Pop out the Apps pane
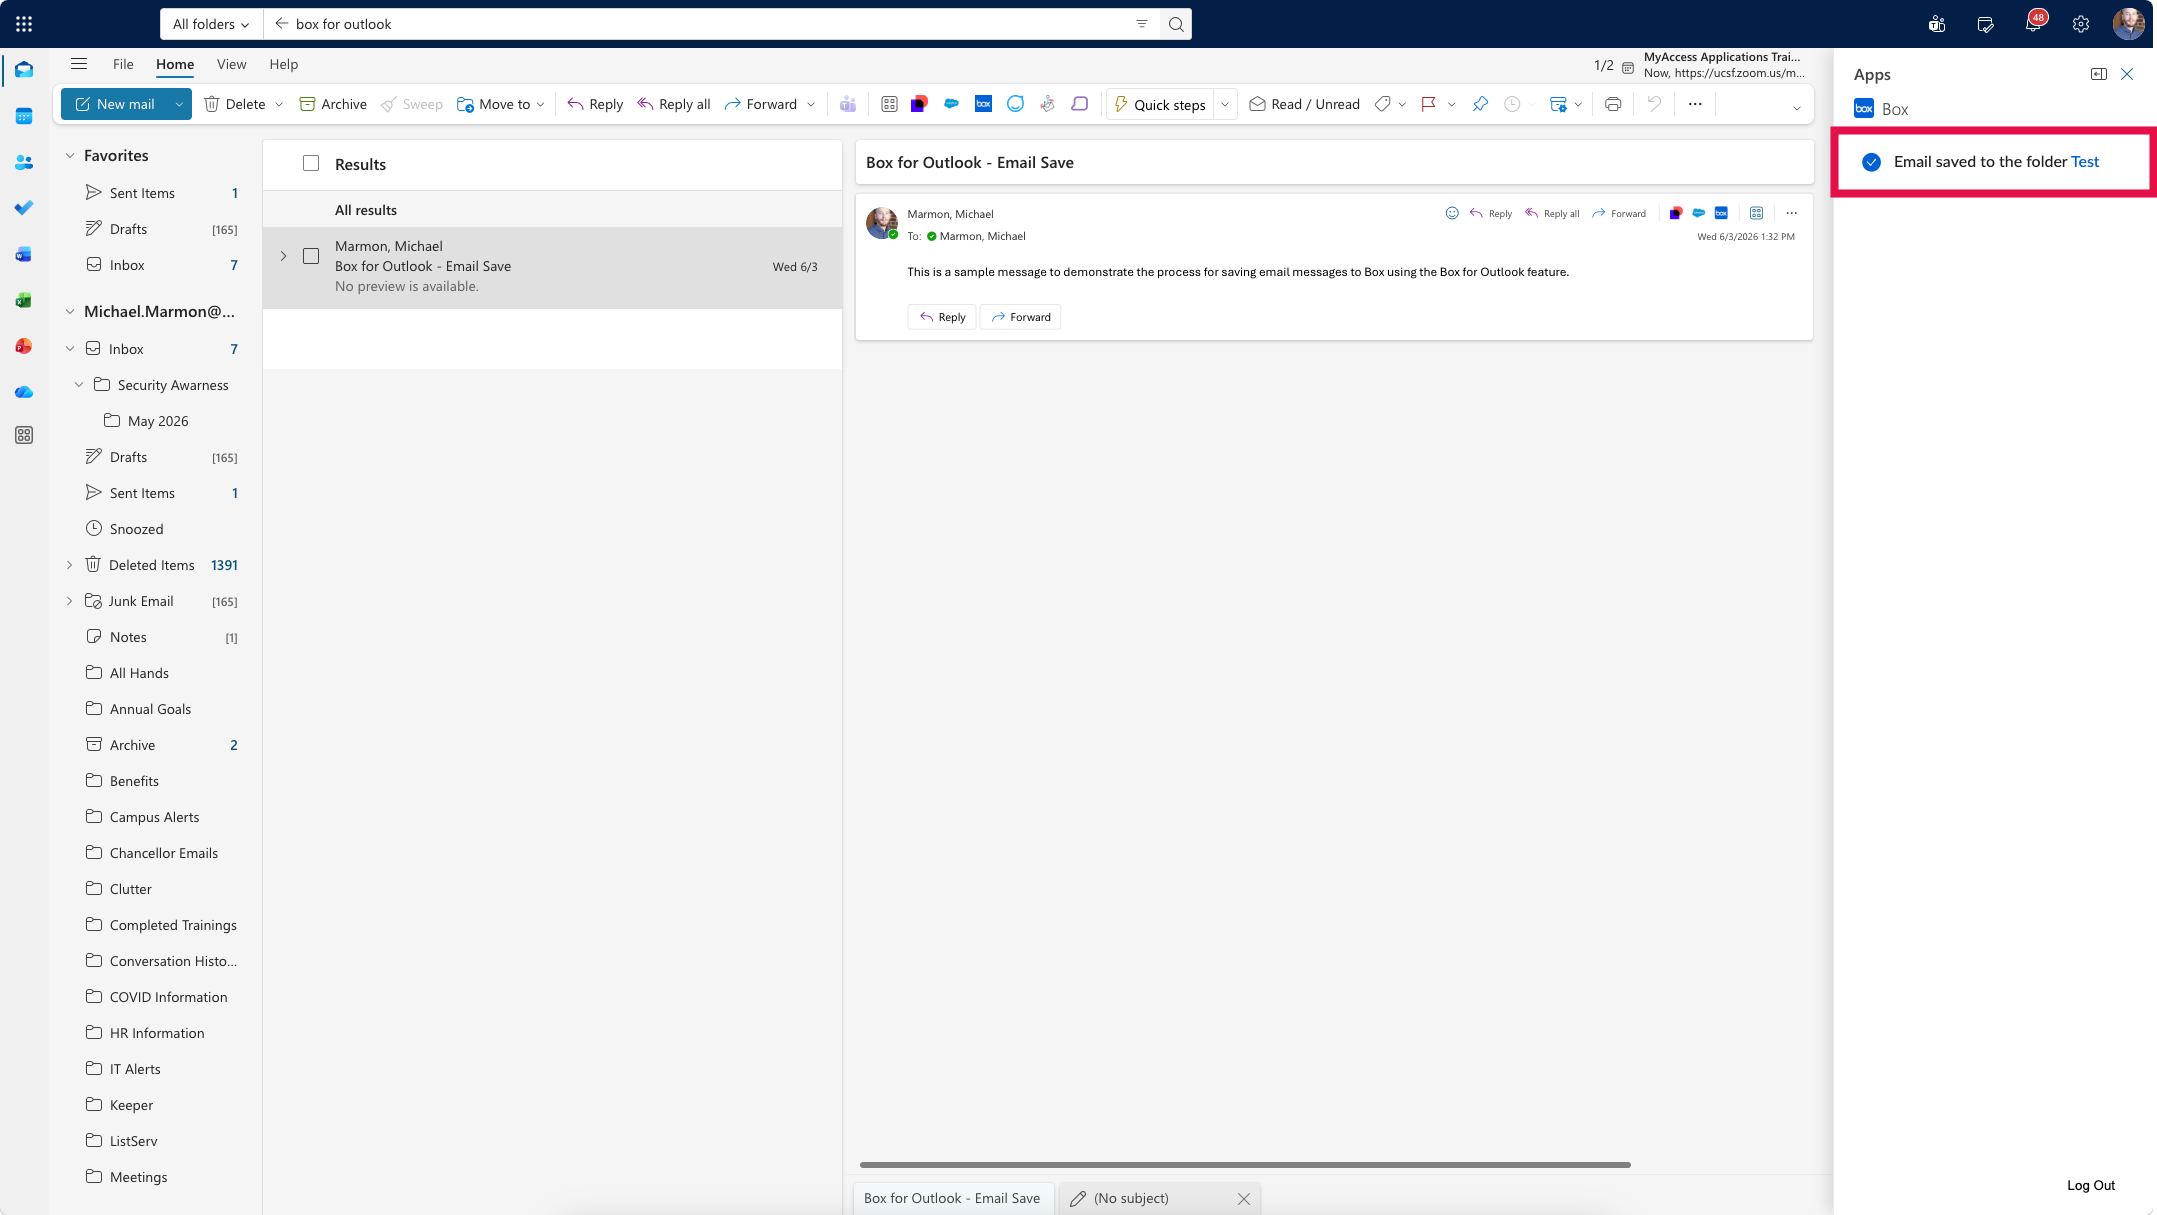 [x=2099, y=74]
